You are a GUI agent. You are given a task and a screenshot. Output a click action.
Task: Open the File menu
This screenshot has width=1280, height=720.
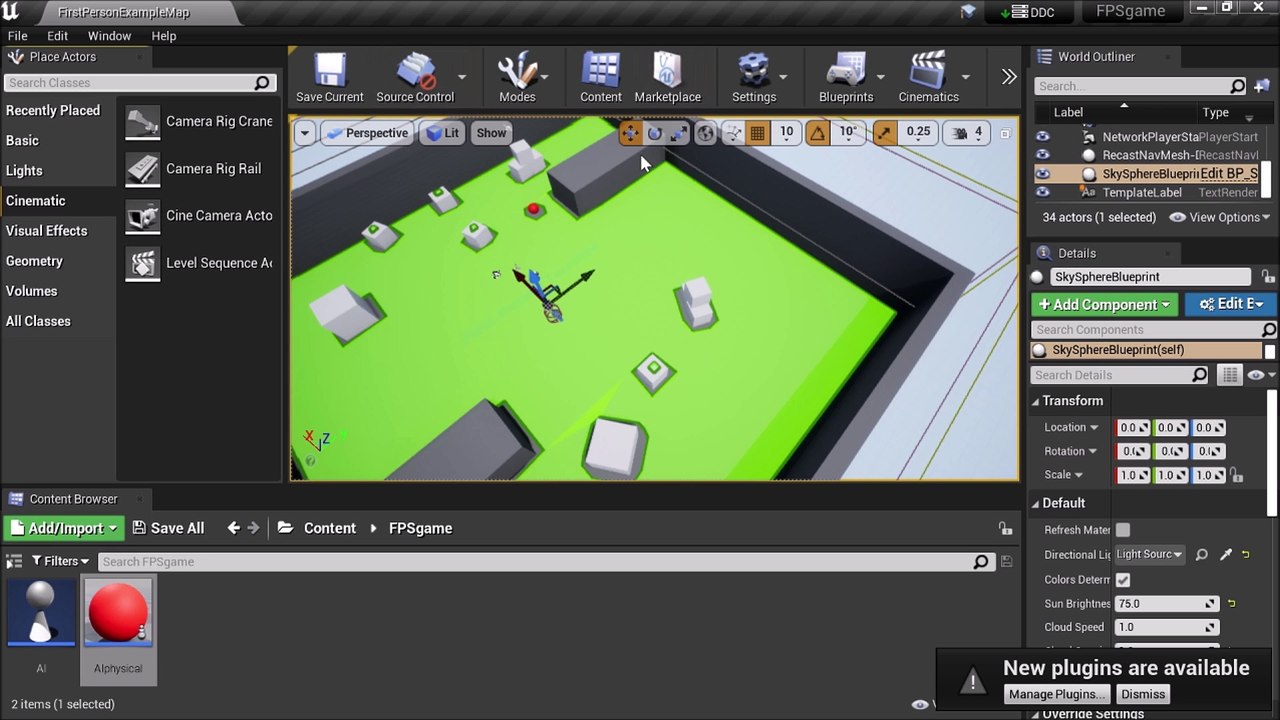point(18,36)
